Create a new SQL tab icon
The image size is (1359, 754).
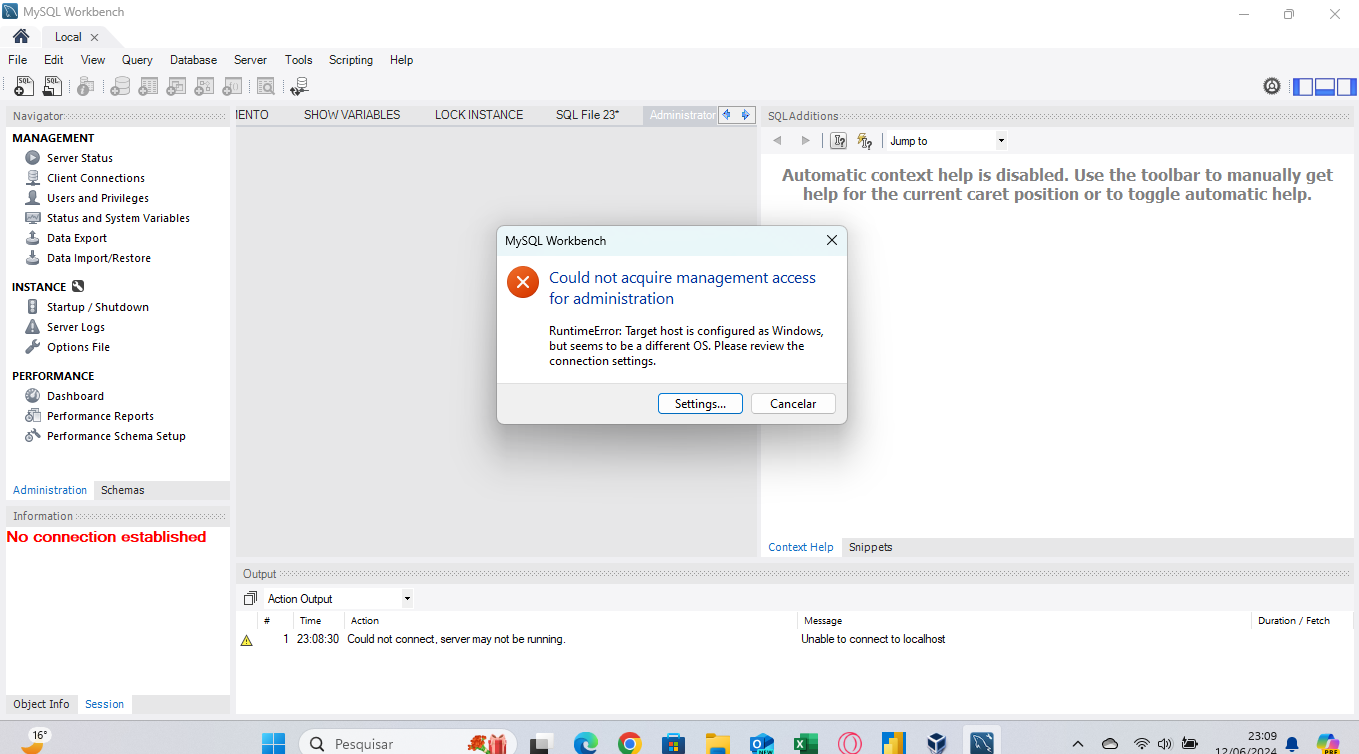24,87
